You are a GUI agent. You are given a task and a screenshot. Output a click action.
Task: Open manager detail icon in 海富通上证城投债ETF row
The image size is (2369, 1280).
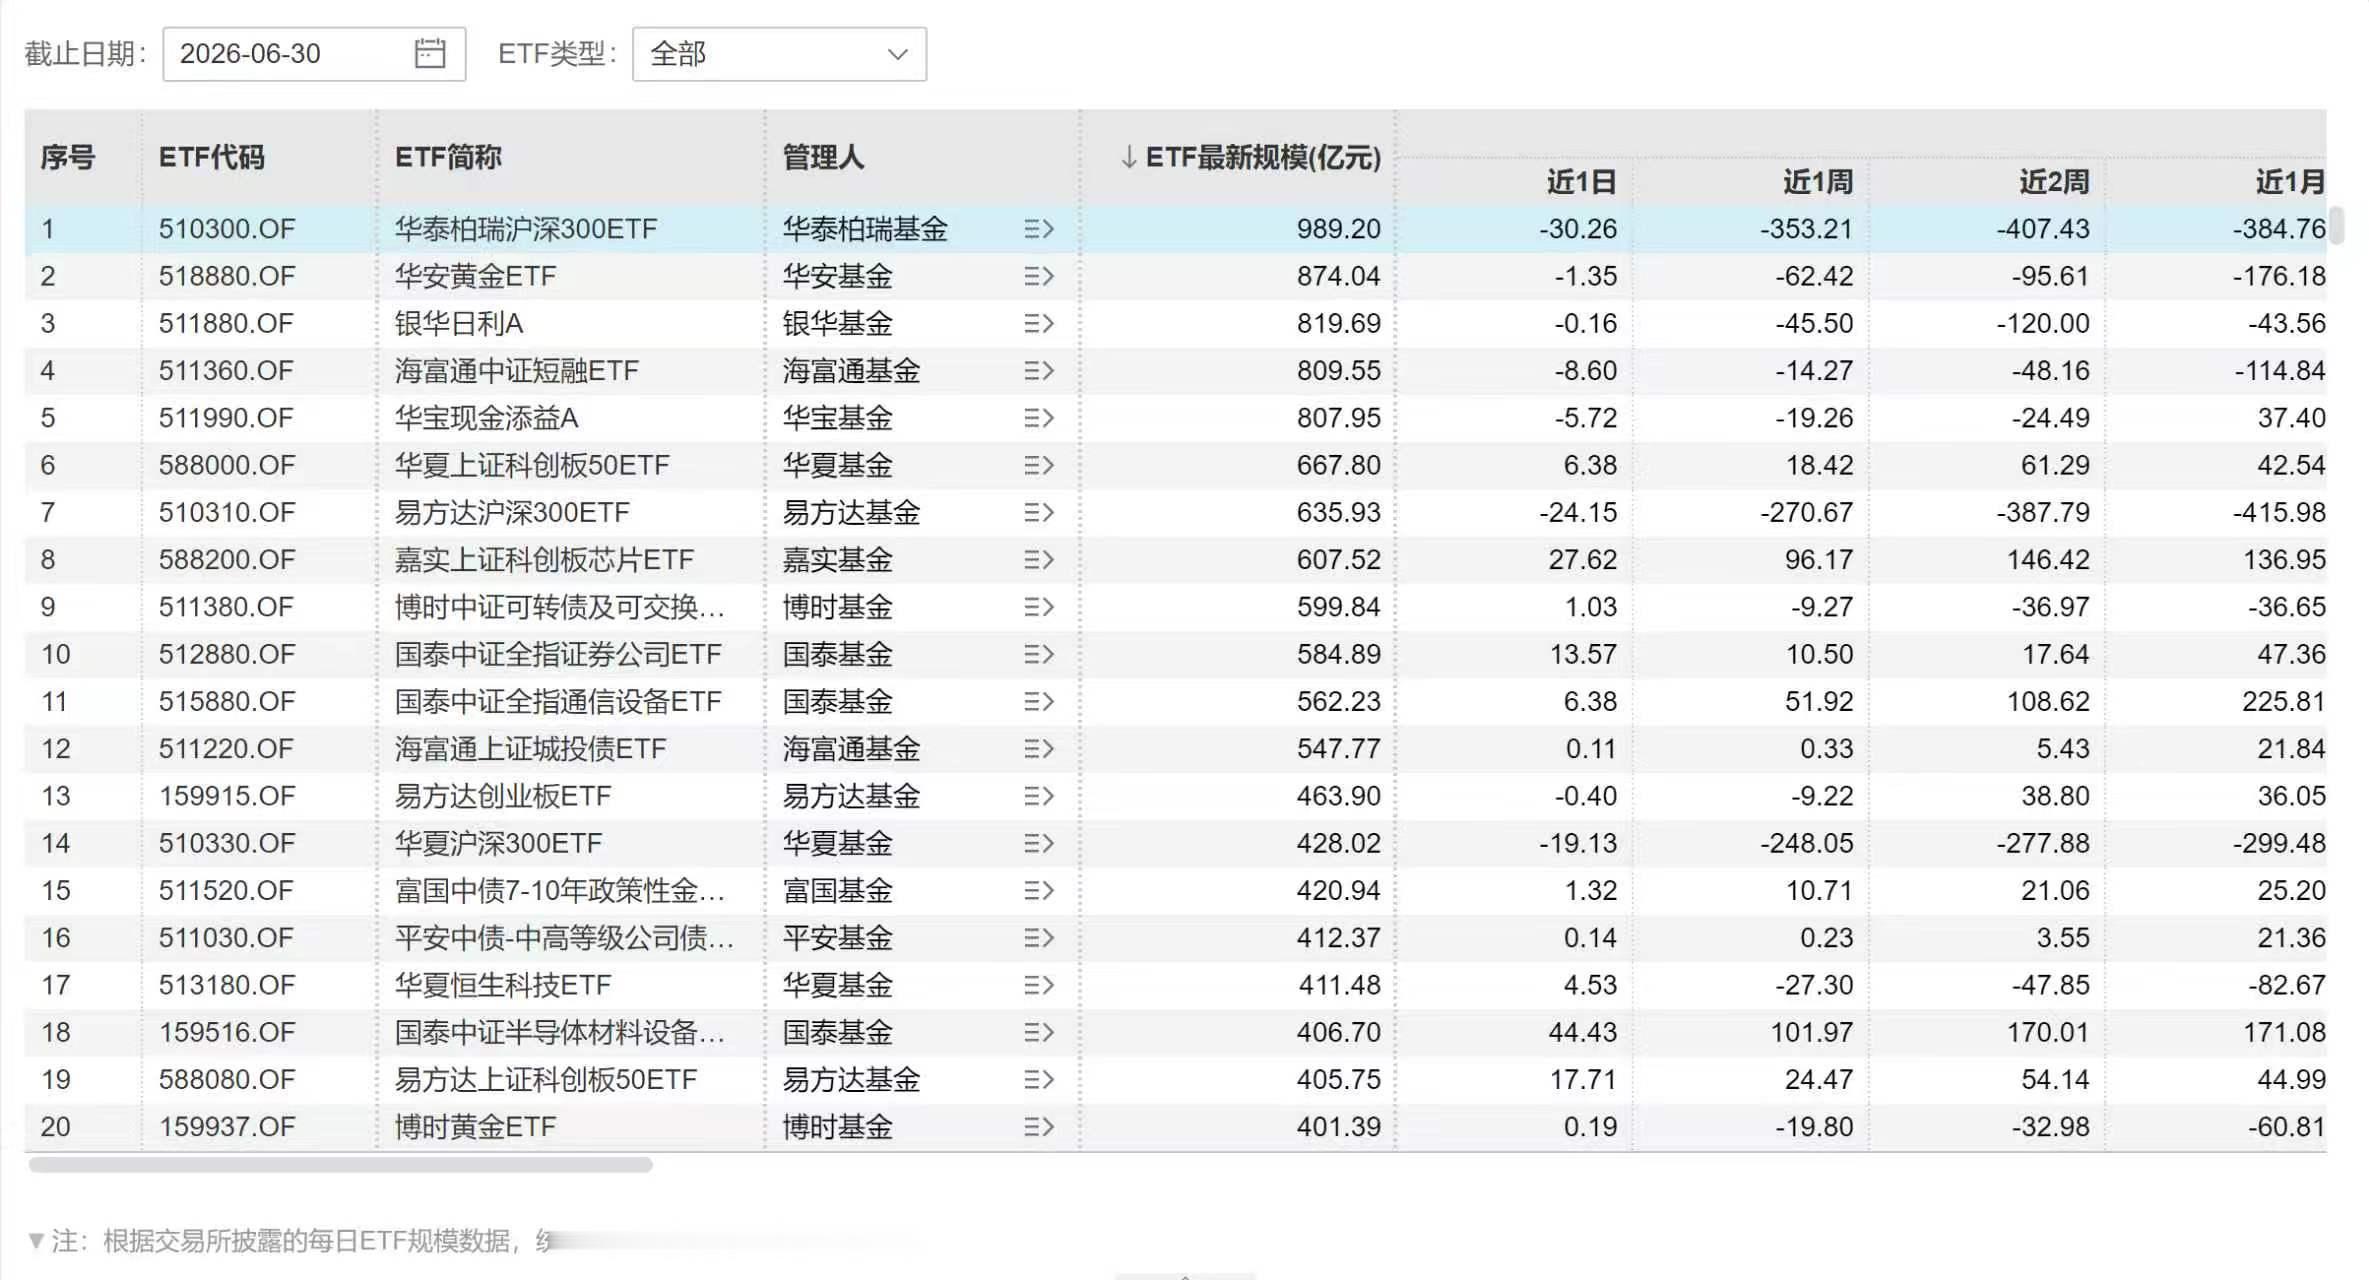coord(1039,749)
